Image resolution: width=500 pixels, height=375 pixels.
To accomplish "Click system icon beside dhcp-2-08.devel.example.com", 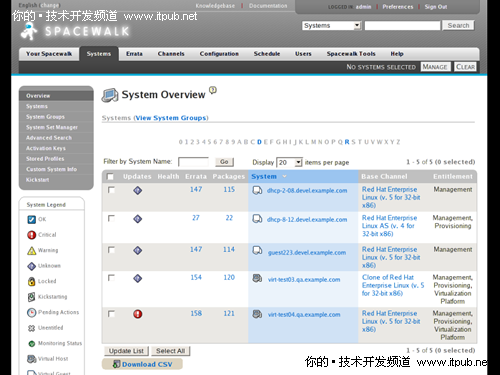I will (x=257, y=191).
